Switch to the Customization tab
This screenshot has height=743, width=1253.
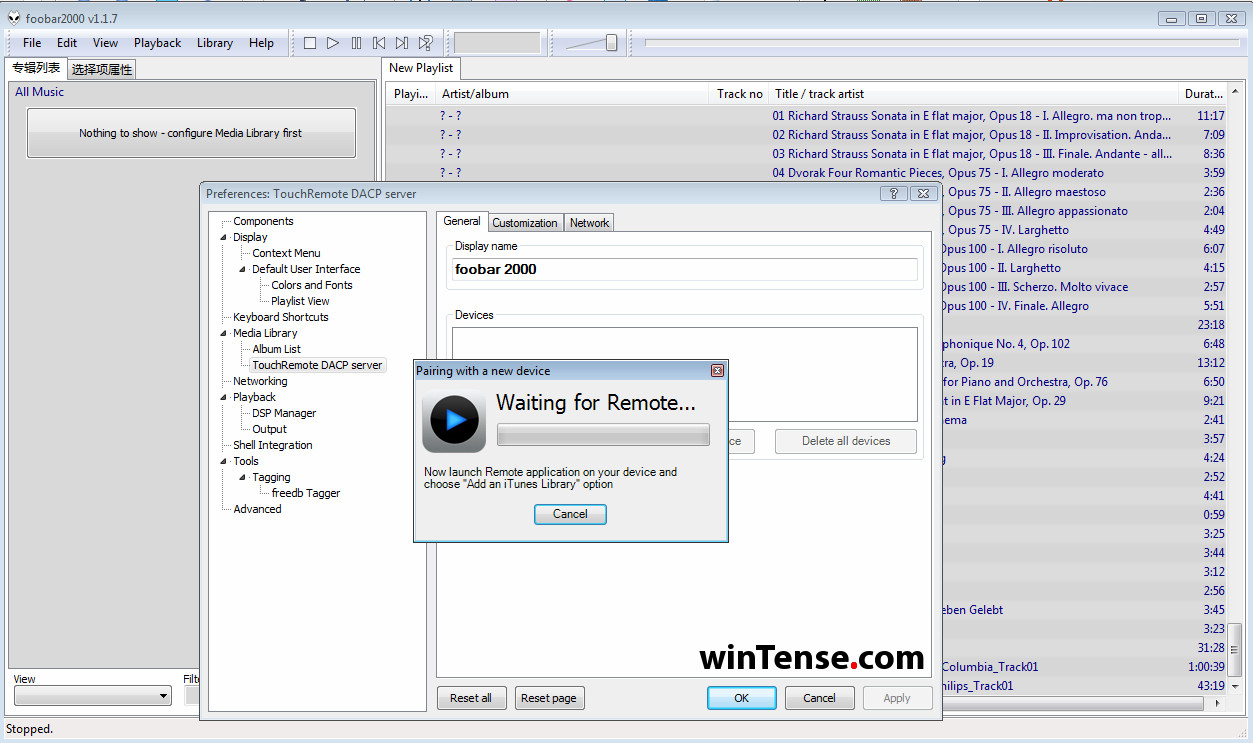pos(525,223)
